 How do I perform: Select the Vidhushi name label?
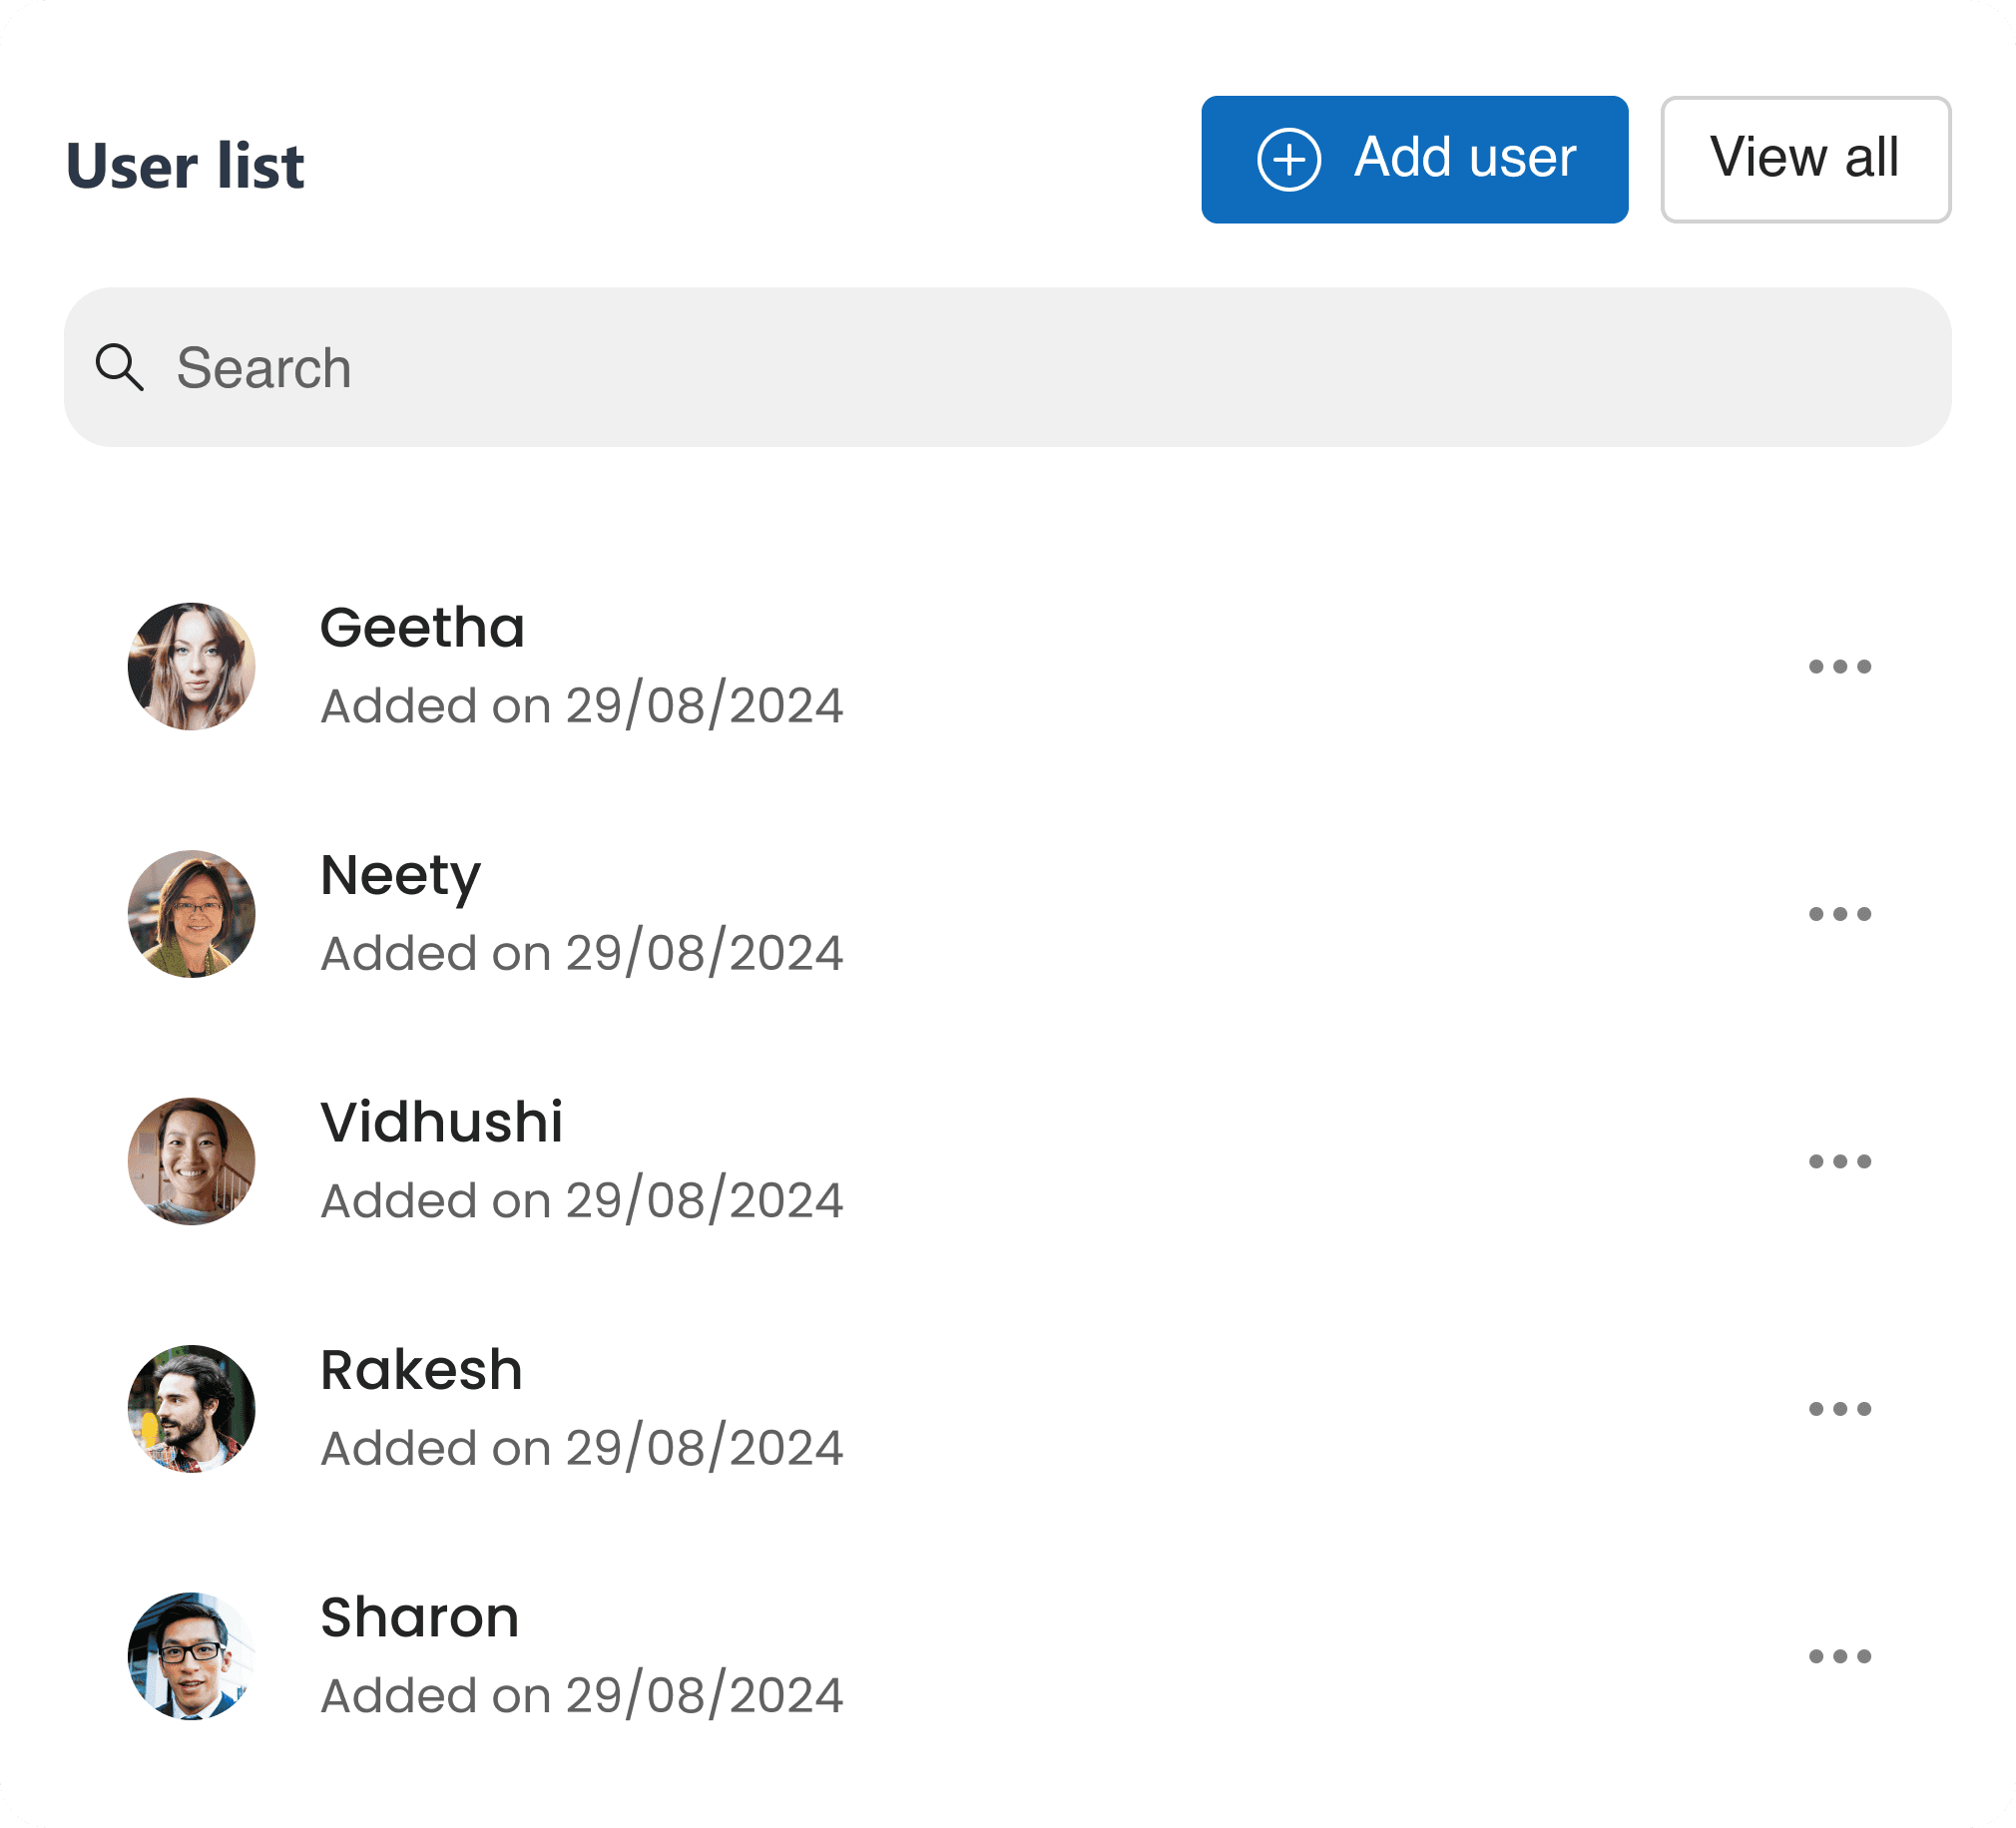(441, 1121)
